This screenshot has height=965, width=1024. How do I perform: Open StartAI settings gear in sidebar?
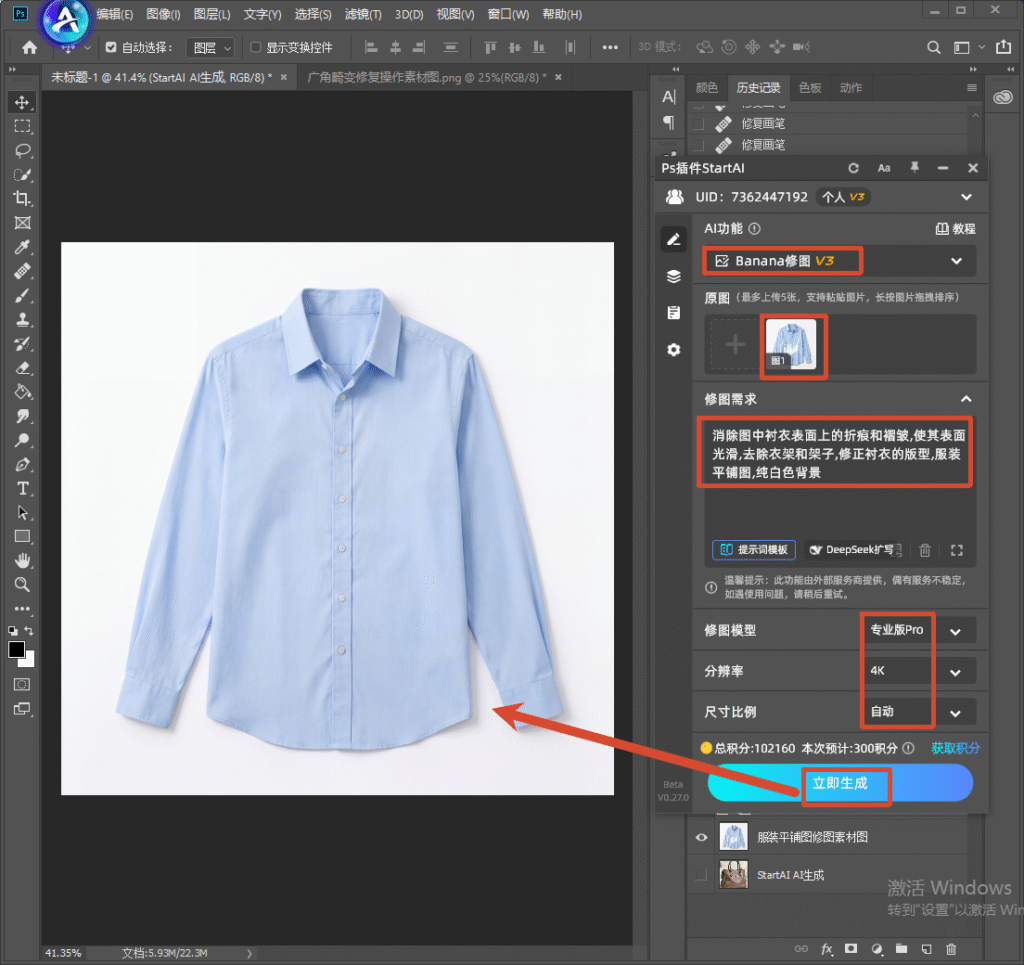click(673, 350)
